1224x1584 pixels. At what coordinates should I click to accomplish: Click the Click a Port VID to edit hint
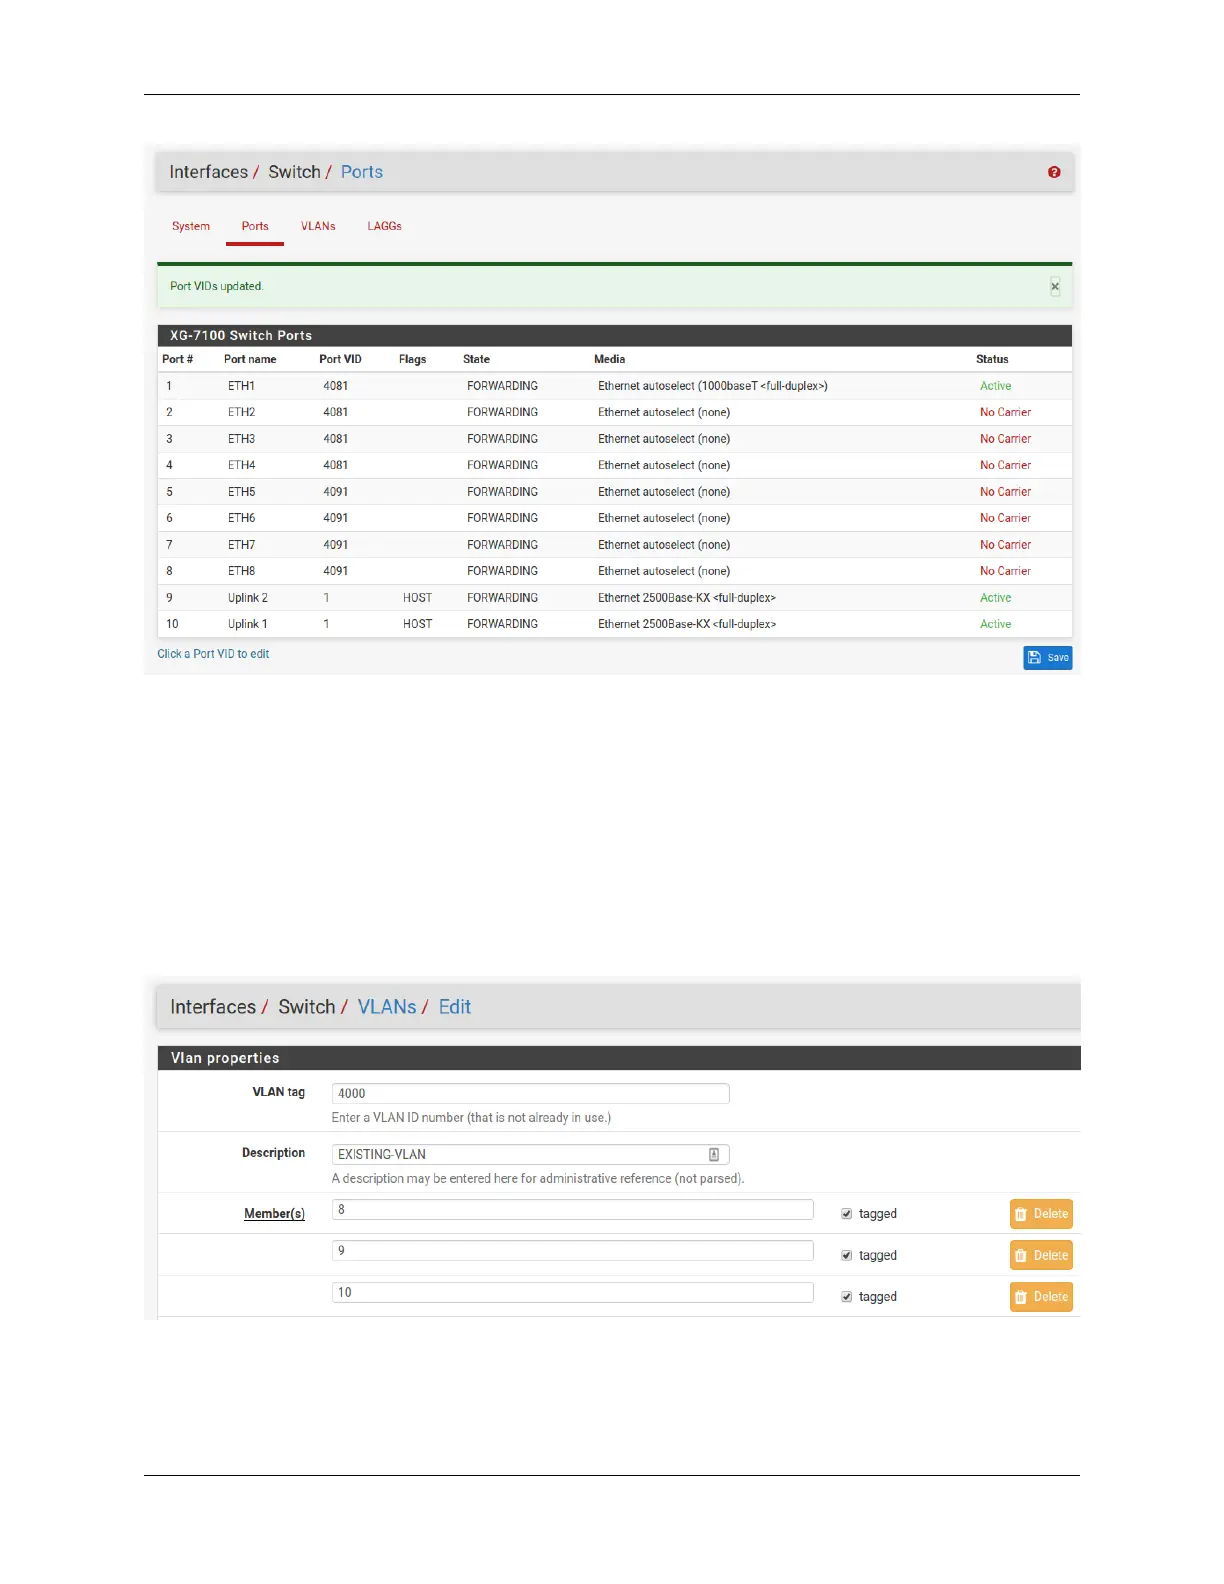coord(213,654)
